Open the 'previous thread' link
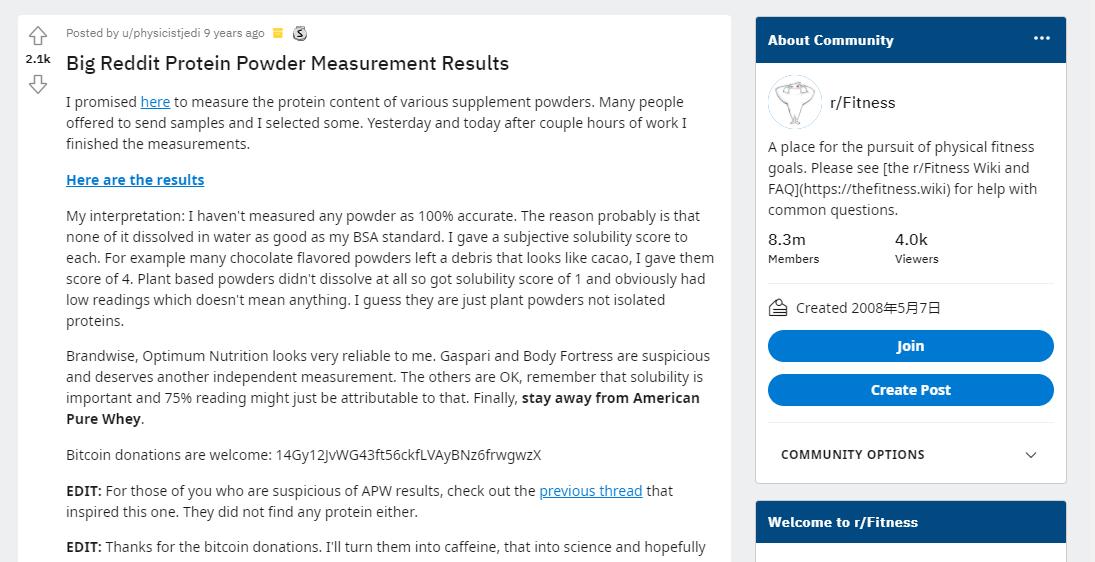The width and height of the screenshot is (1095, 562). pyautogui.click(x=590, y=491)
